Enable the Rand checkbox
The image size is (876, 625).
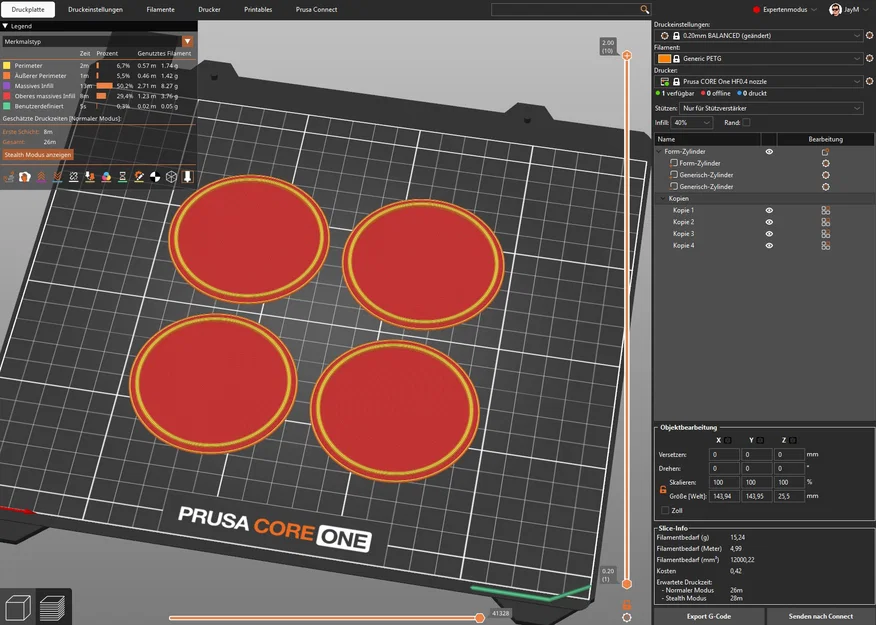point(746,122)
